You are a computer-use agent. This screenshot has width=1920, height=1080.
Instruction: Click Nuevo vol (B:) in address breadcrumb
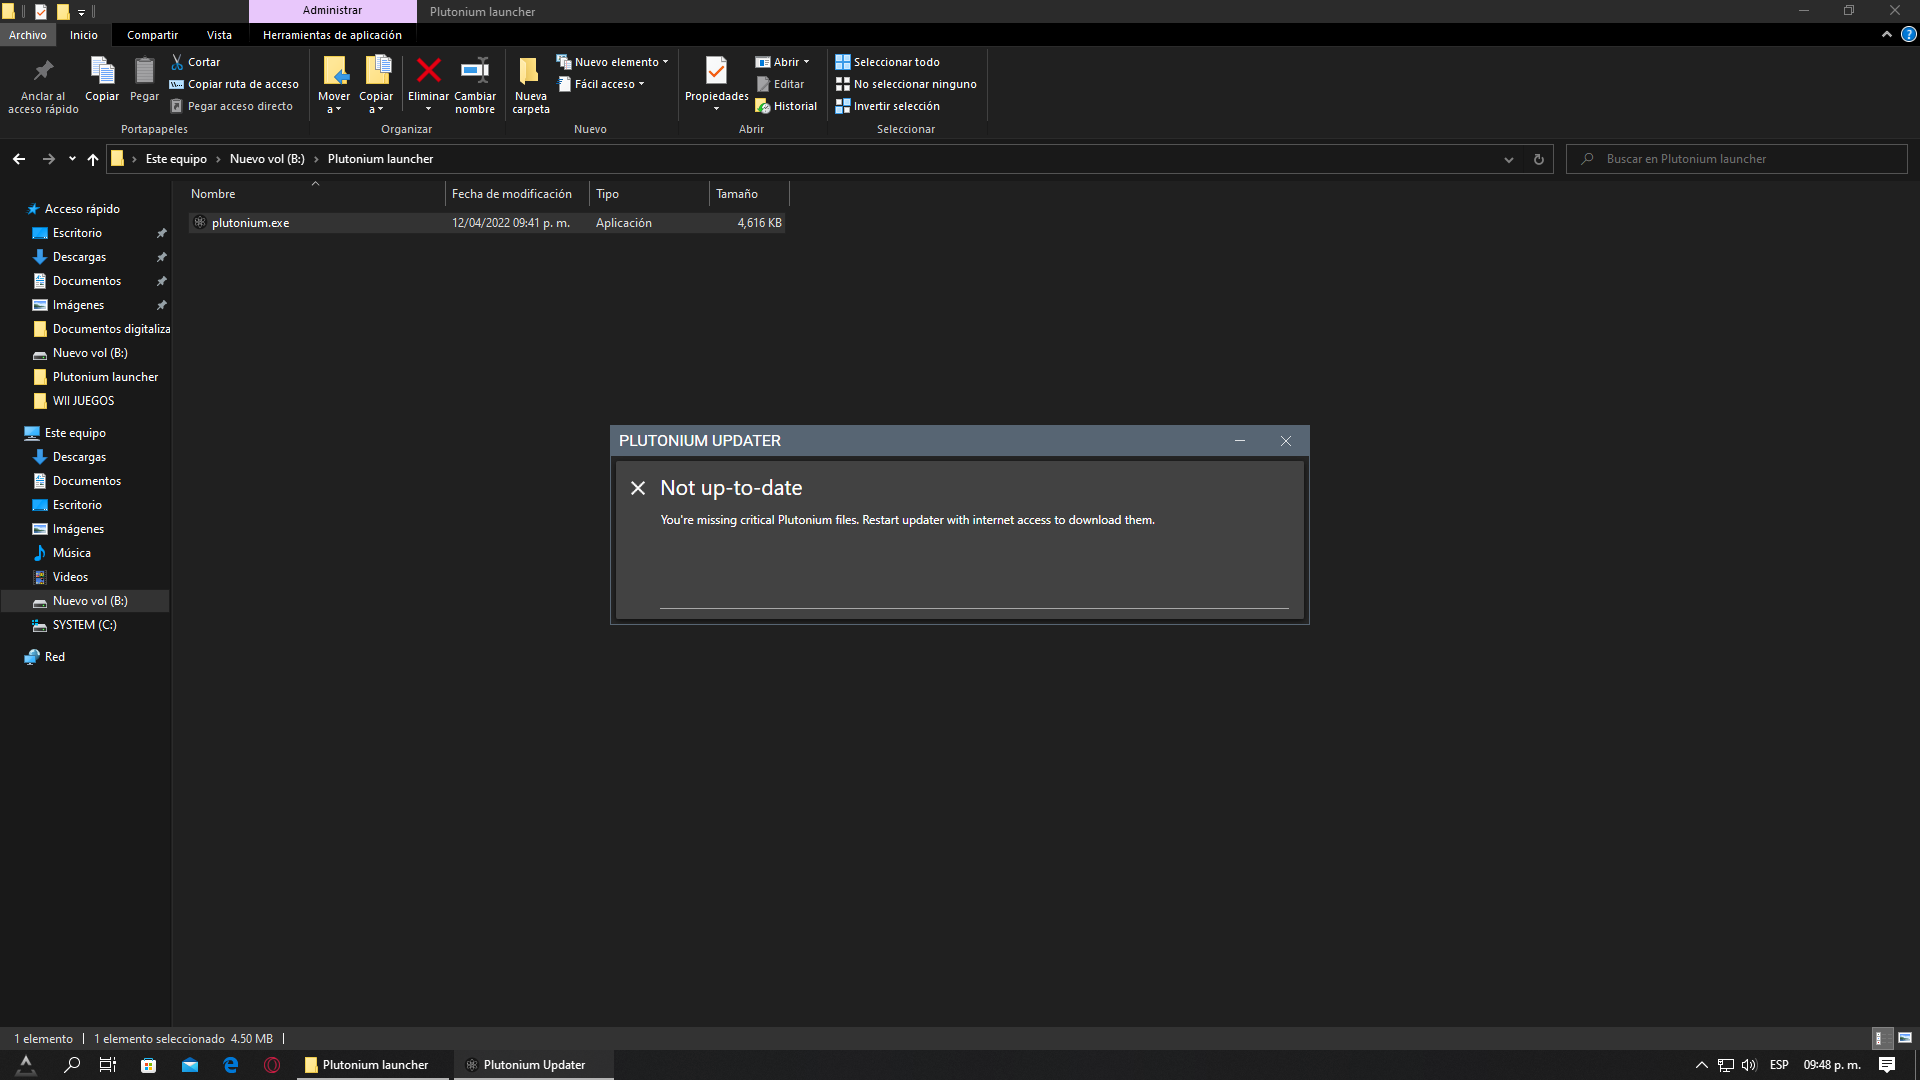pyautogui.click(x=267, y=159)
